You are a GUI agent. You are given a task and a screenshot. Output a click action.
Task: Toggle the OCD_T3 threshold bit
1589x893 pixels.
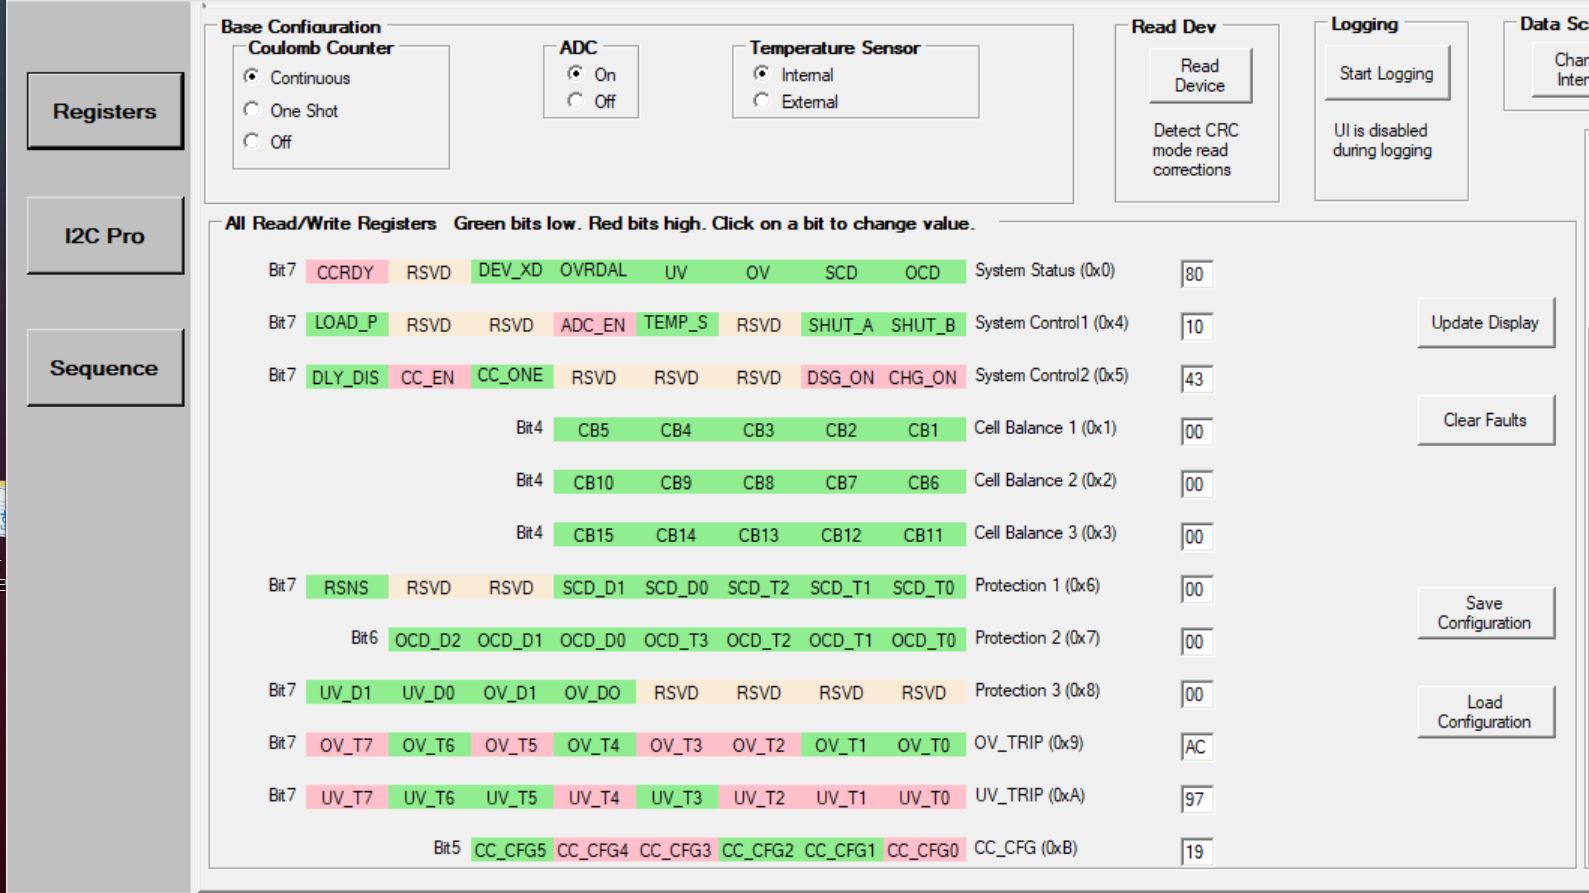[676, 640]
